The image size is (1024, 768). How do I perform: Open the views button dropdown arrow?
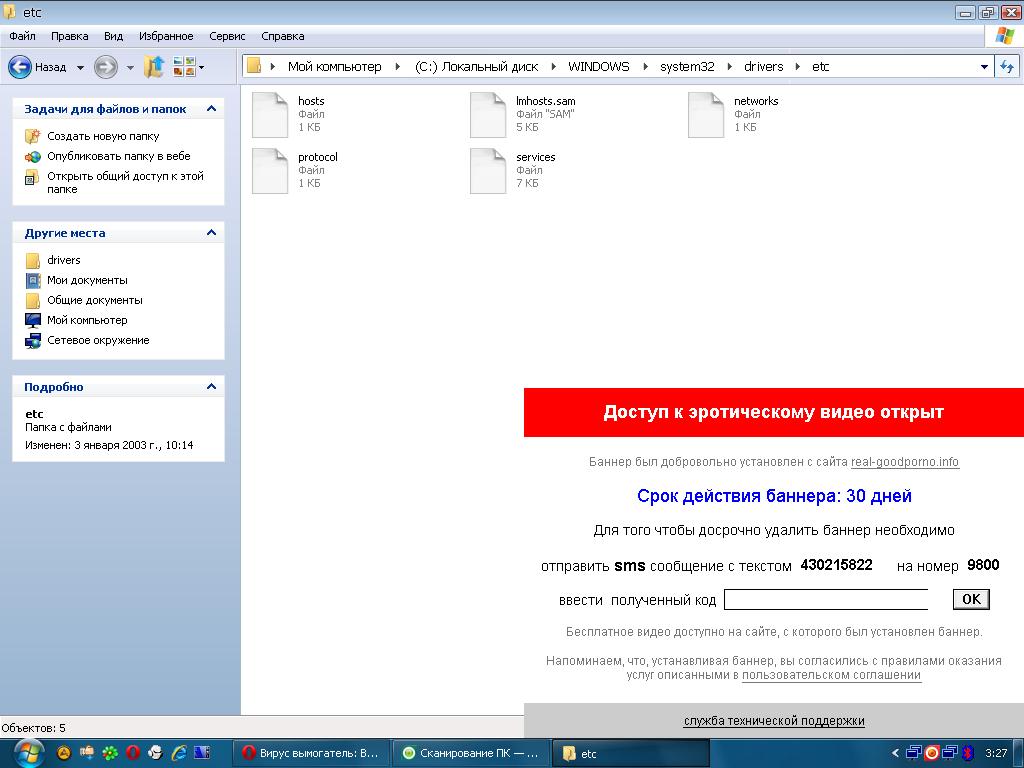click(x=201, y=68)
